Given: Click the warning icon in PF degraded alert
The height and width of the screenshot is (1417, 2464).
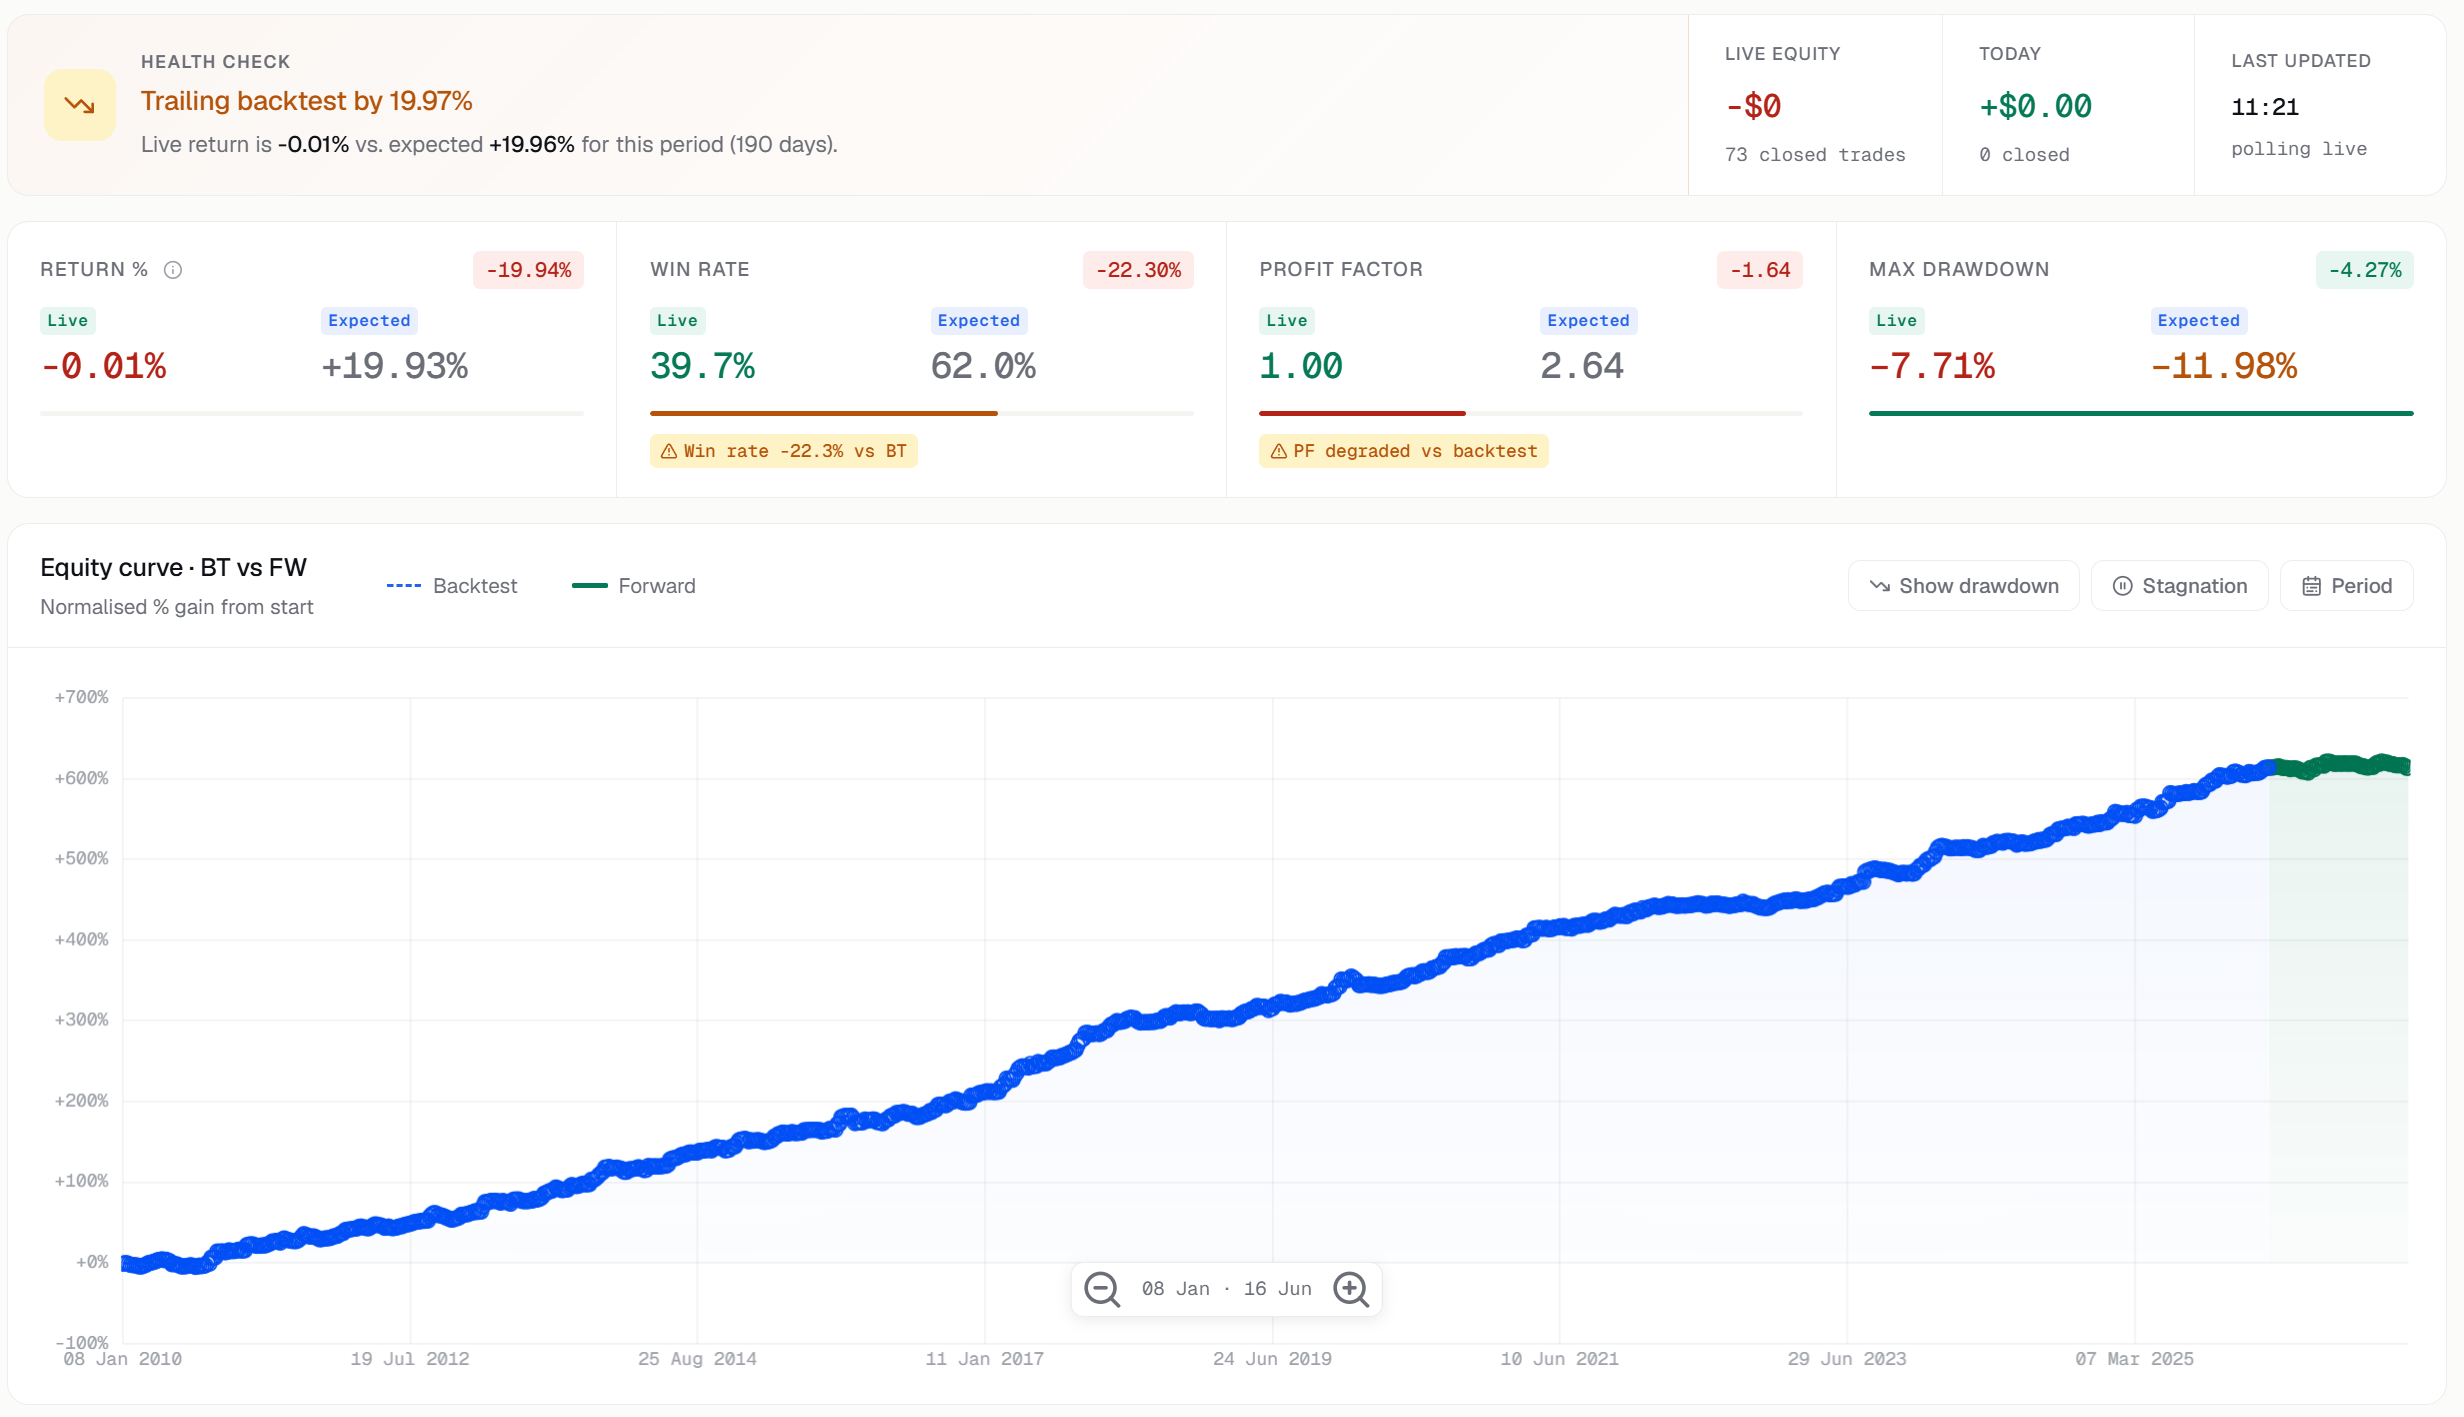Looking at the screenshot, I should point(1278,451).
